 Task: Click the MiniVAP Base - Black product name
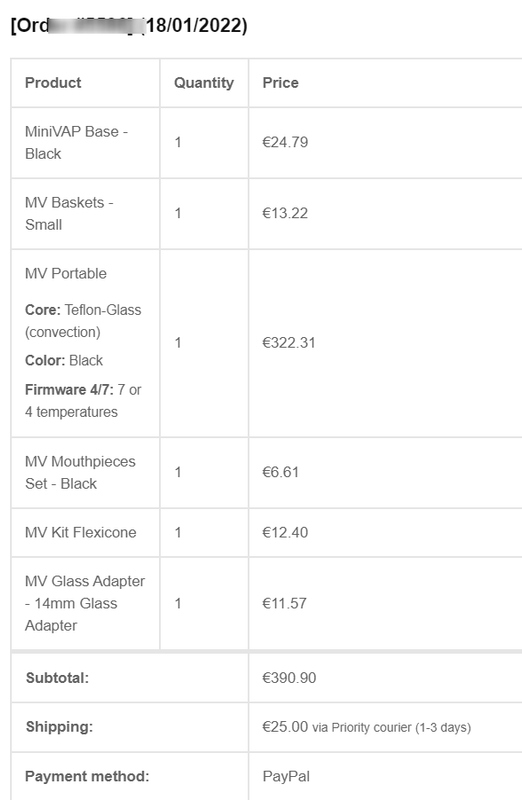coord(76,142)
